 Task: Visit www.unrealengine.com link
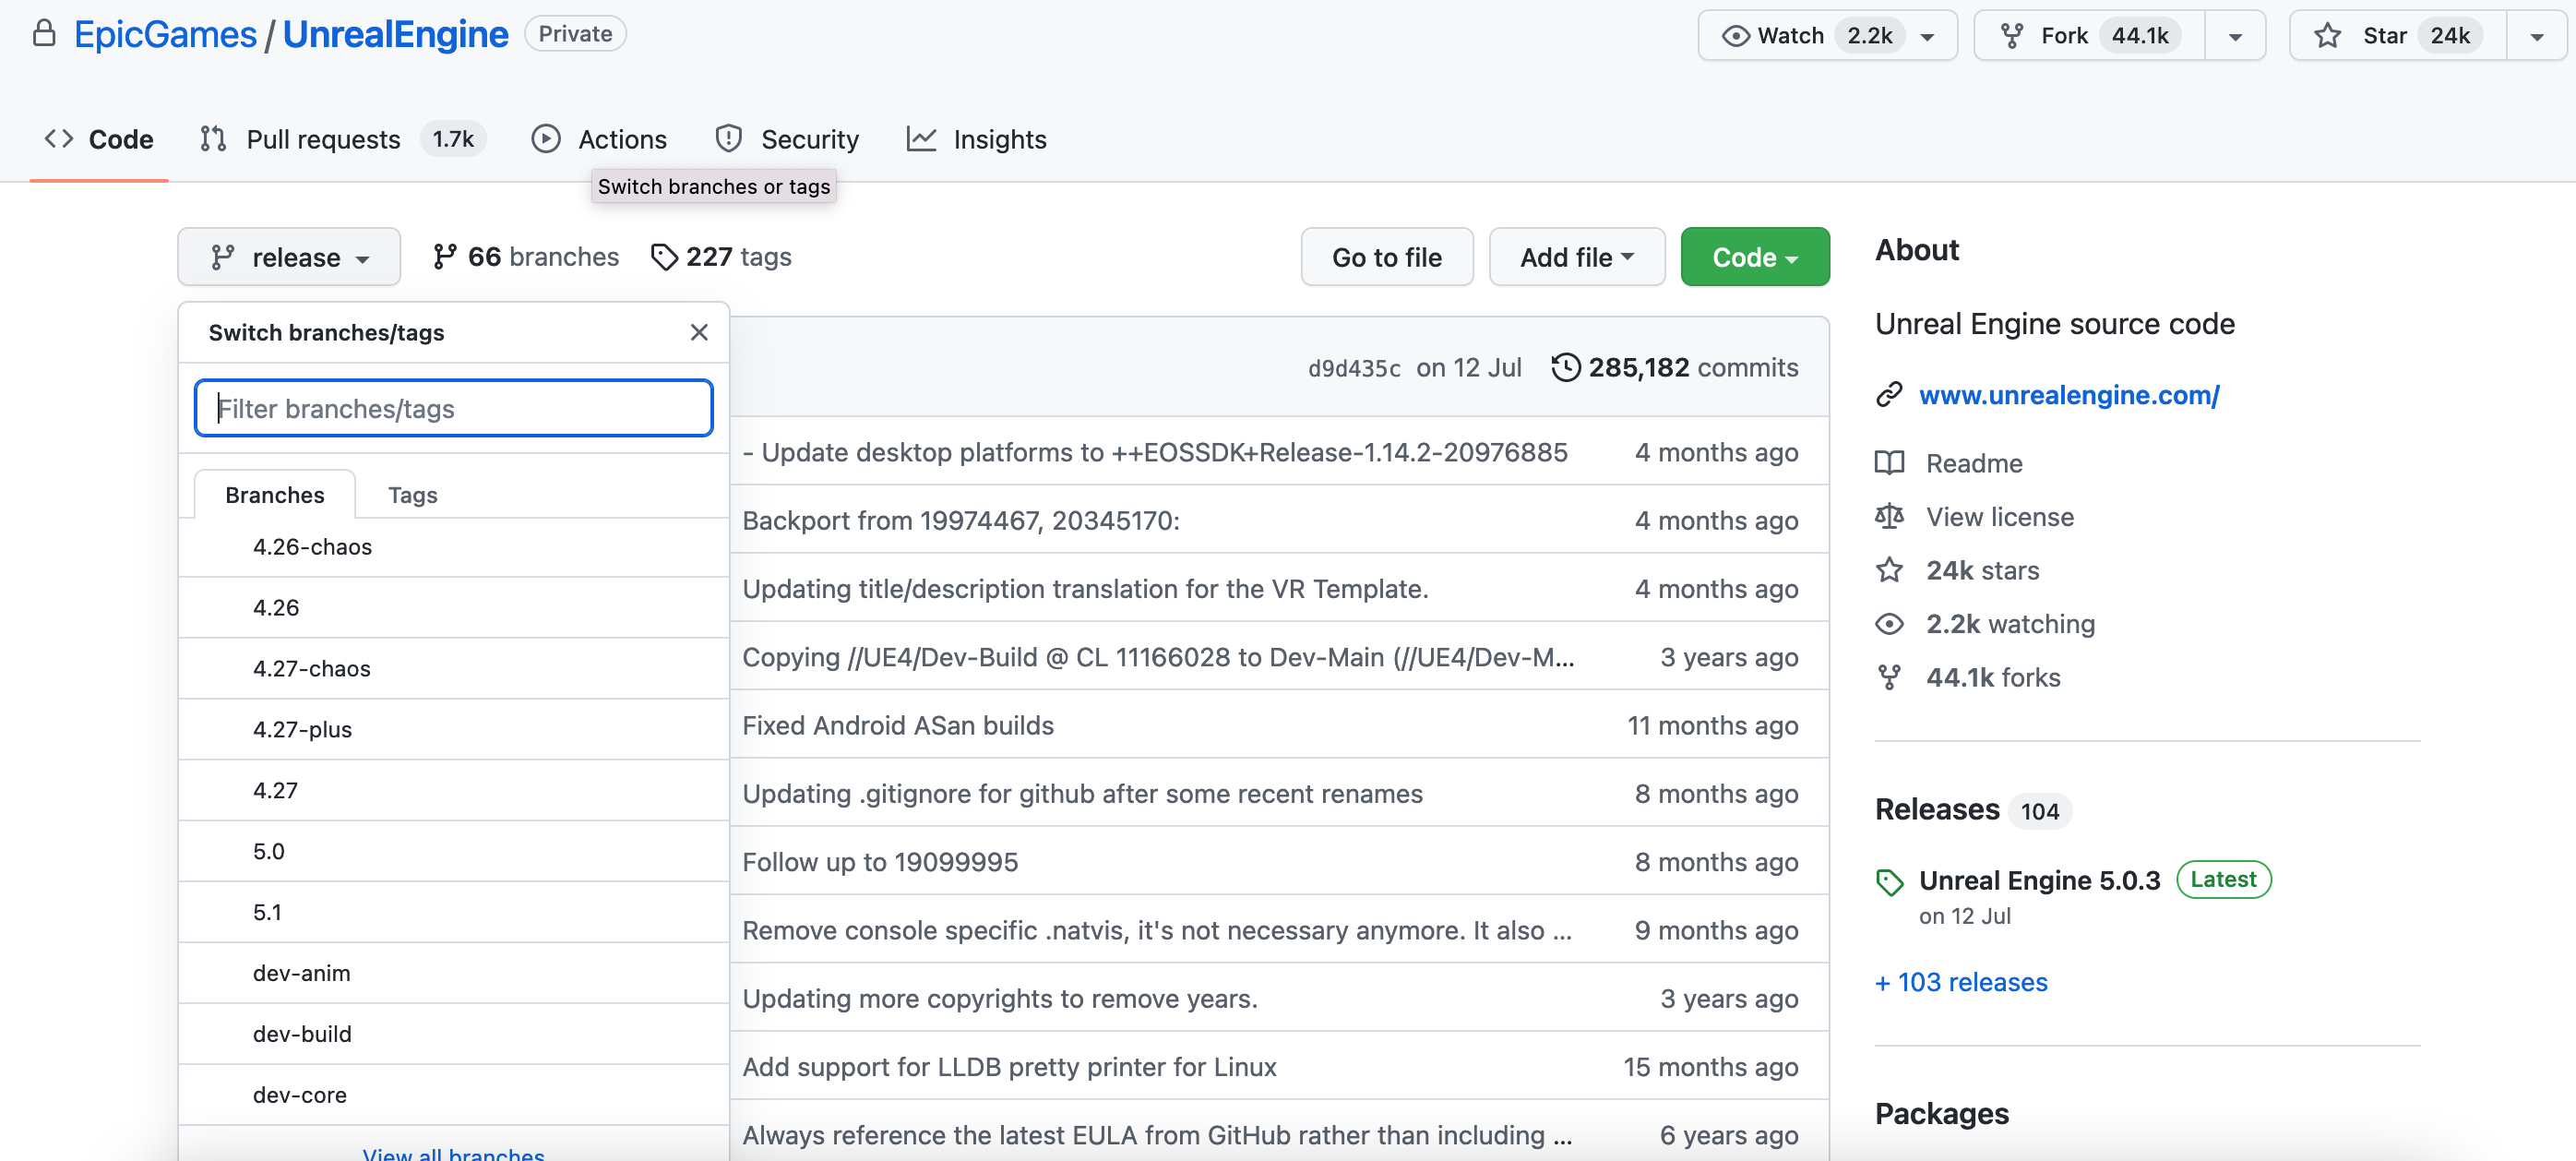(x=2069, y=395)
